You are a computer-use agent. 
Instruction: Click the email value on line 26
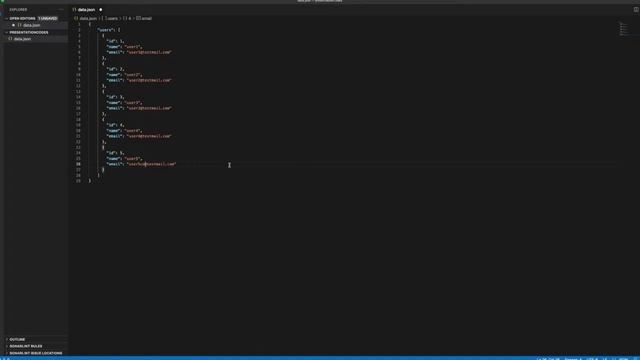coord(151,164)
